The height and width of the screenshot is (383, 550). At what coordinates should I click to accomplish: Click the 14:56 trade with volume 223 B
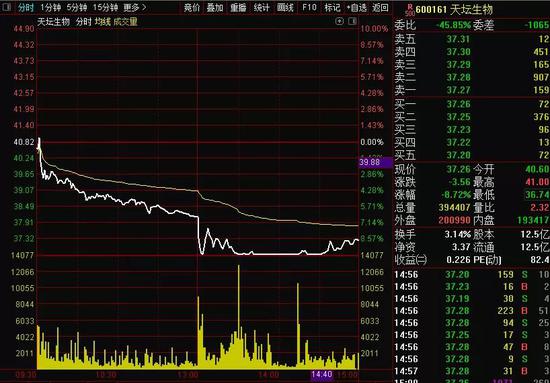[471, 311]
